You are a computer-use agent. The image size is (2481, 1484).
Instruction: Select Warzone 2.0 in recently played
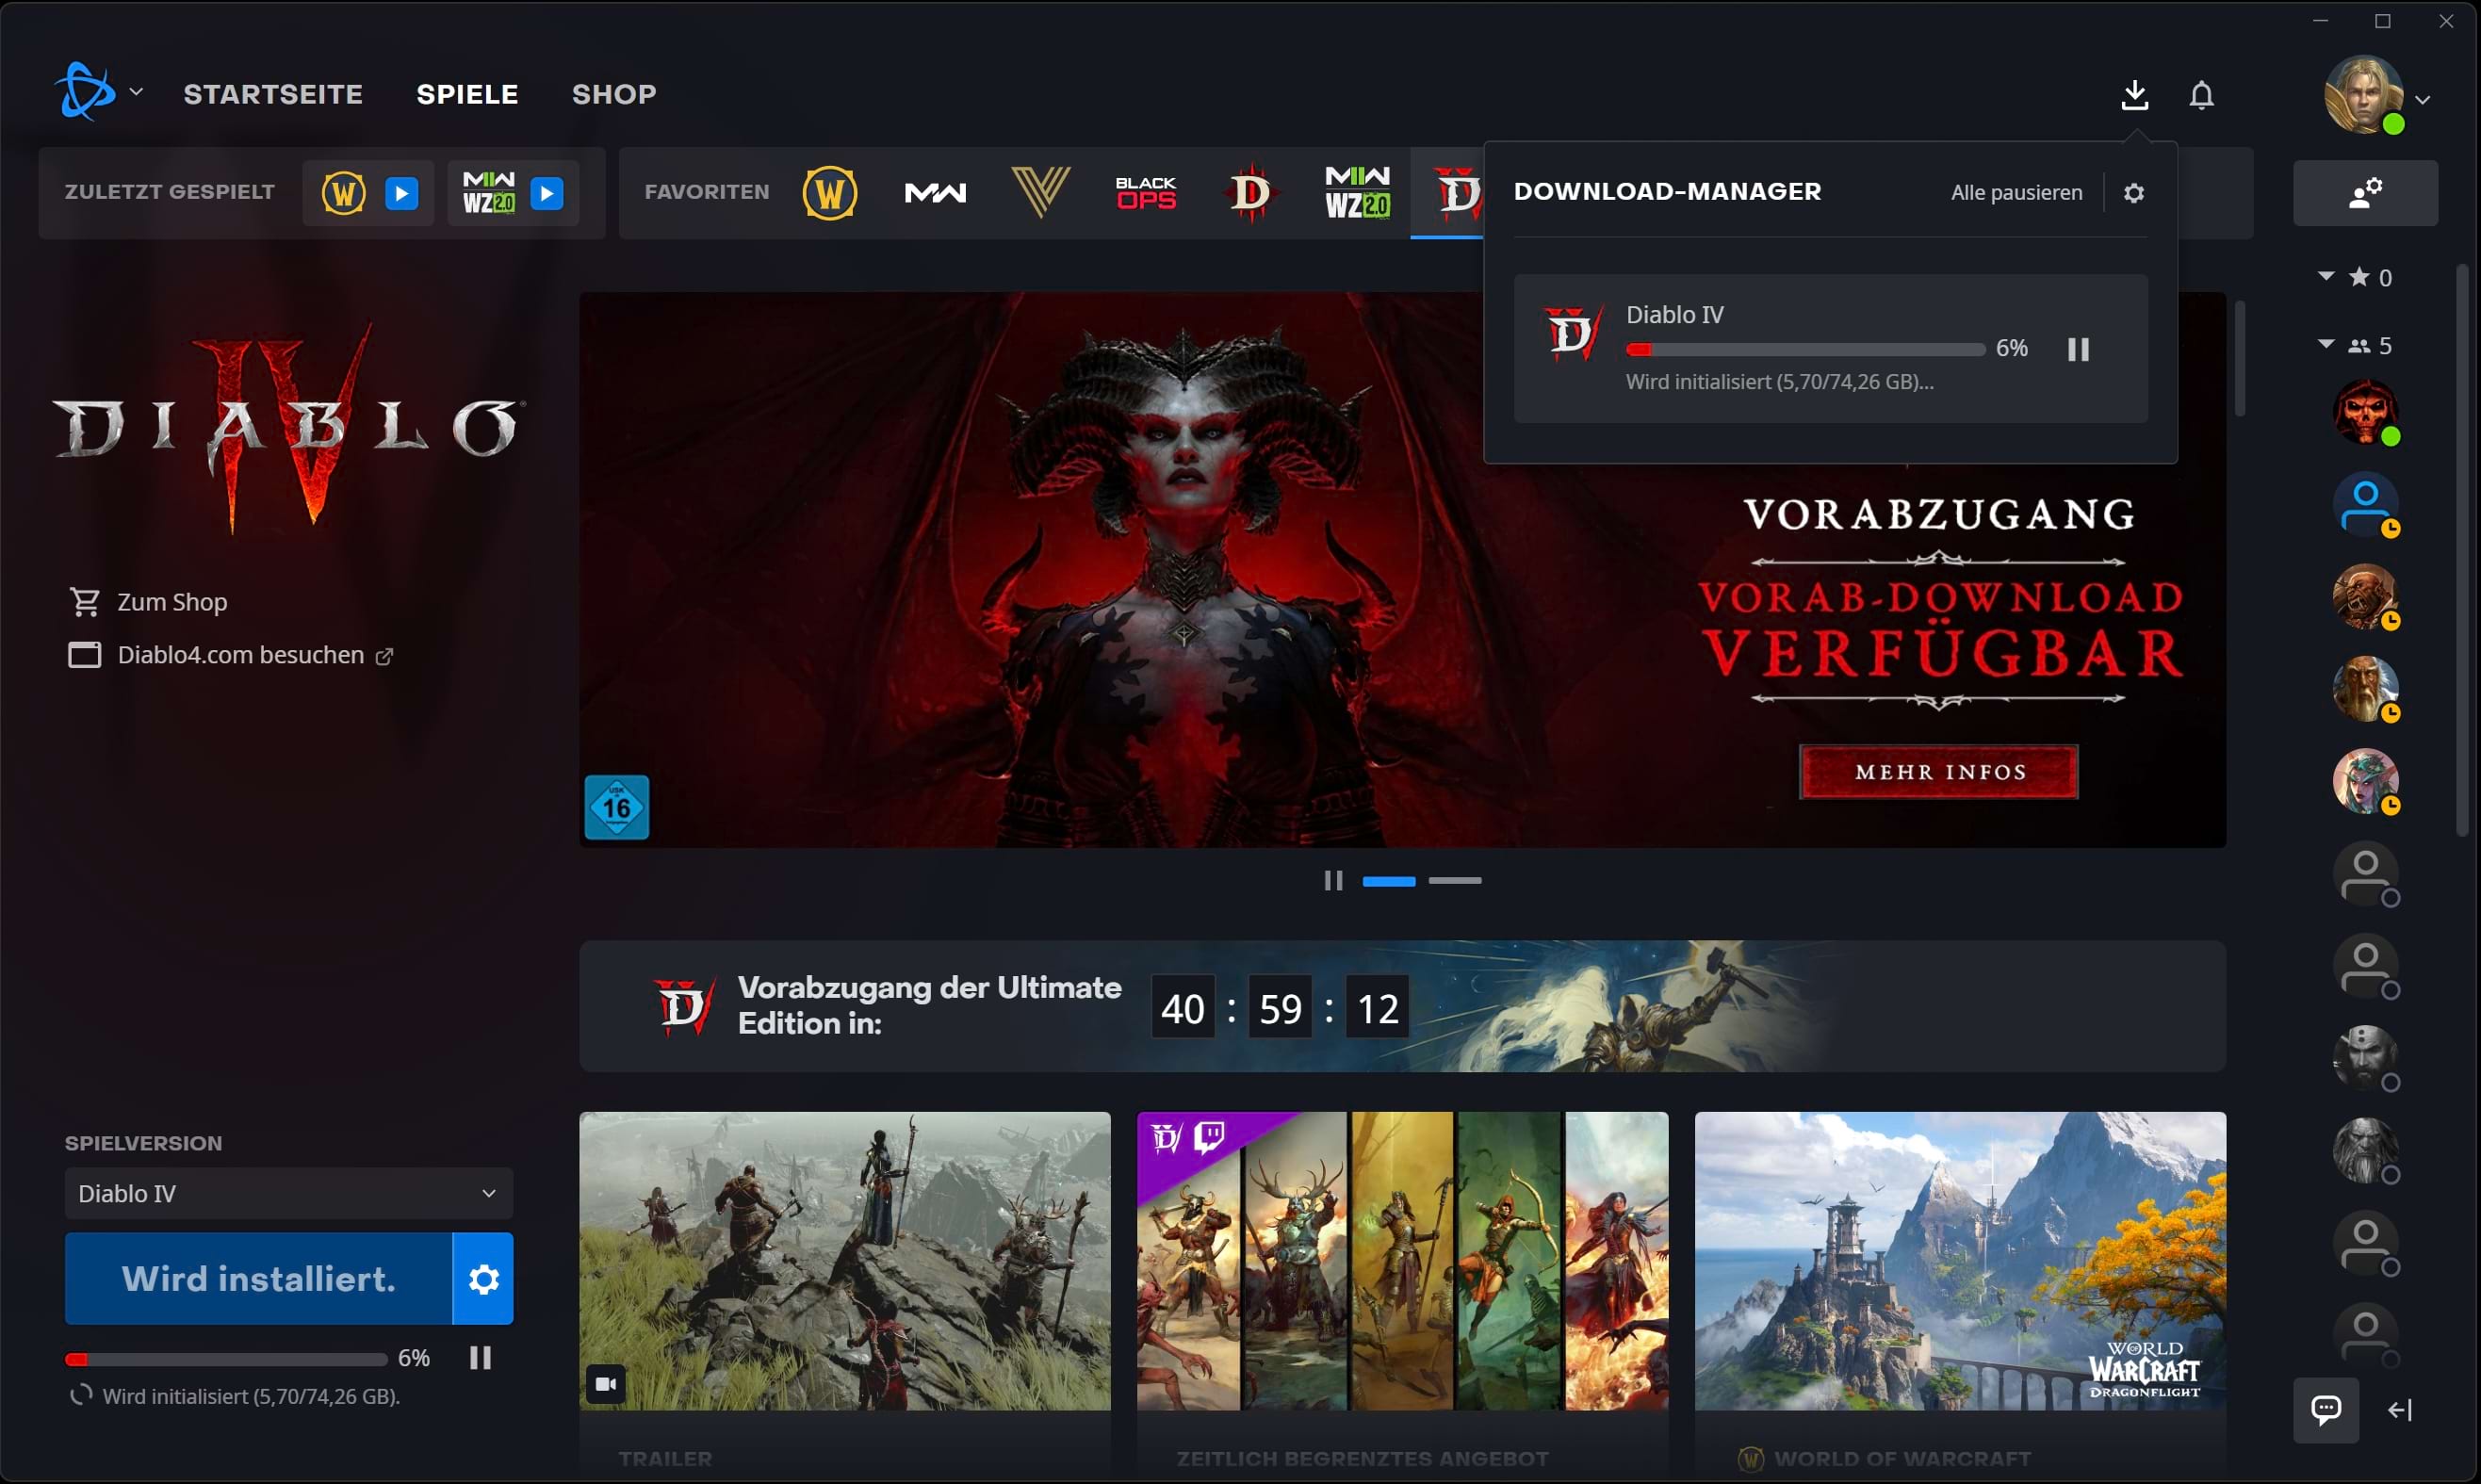(x=489, y=193)
